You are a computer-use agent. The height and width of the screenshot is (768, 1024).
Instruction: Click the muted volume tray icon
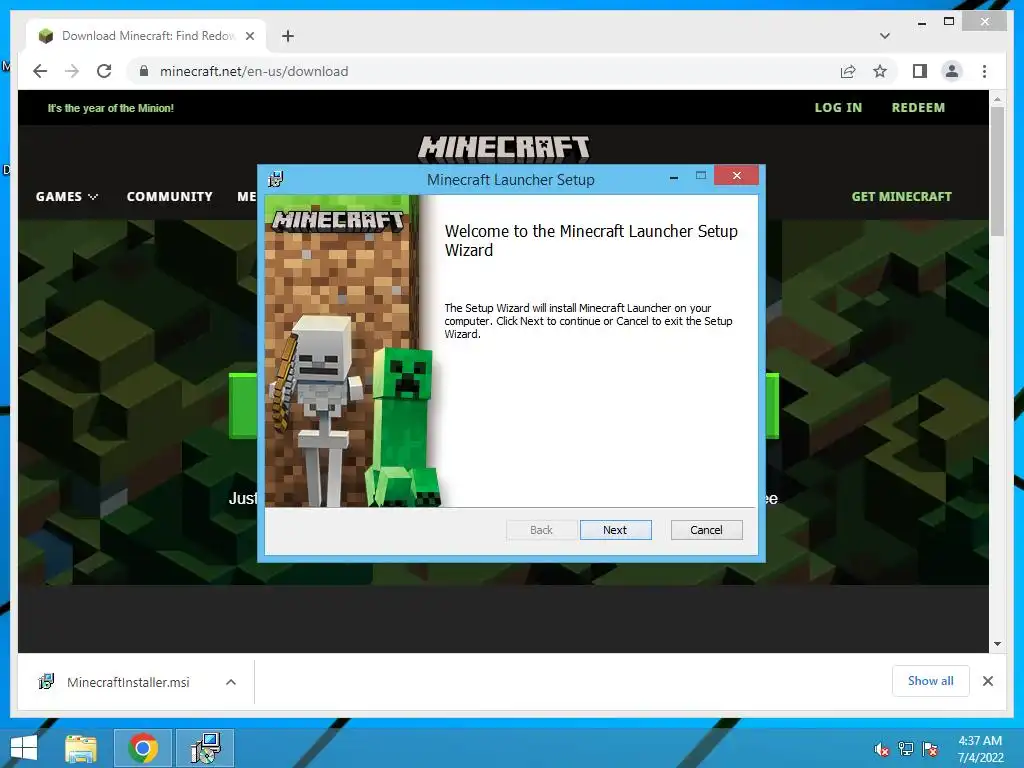coord(882,749)
